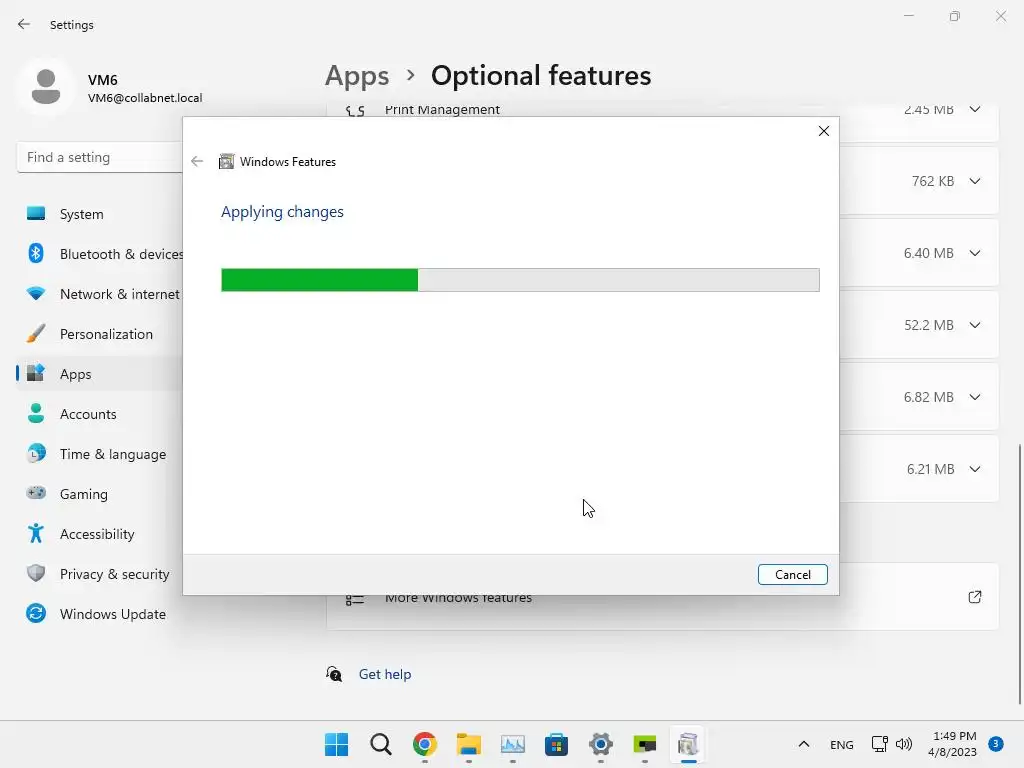Close the Windows Features dialog
The image size is (1024, 768).
coord(824,131)
